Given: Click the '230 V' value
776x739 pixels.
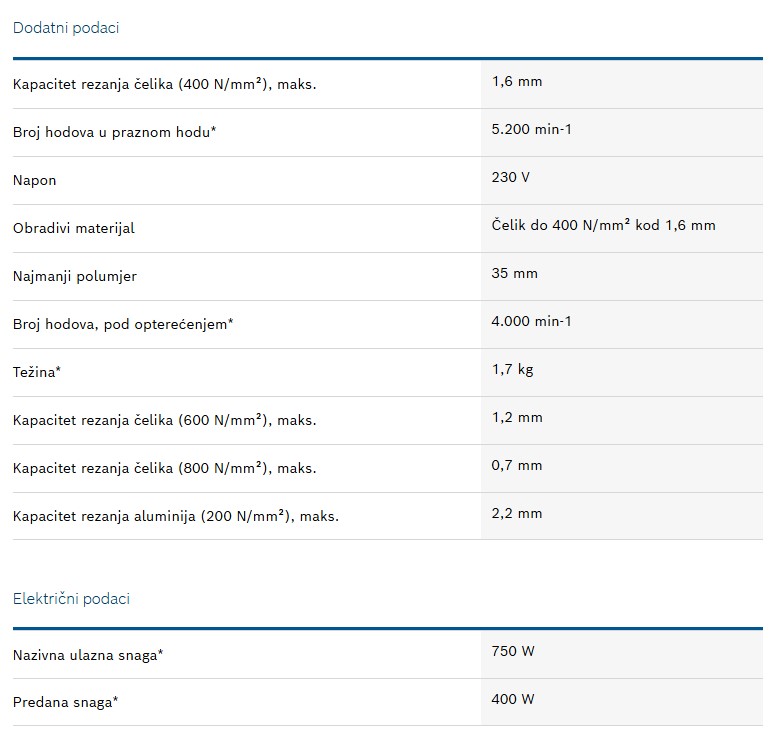Looking at the screenshot, I should tap(510, 177).
